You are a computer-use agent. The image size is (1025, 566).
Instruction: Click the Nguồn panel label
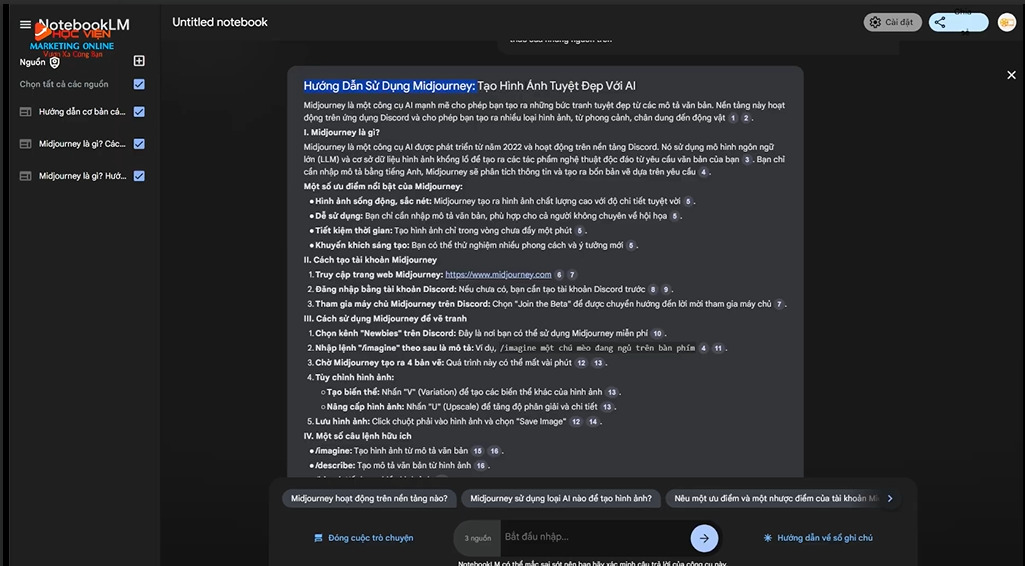tap(33, 62)
